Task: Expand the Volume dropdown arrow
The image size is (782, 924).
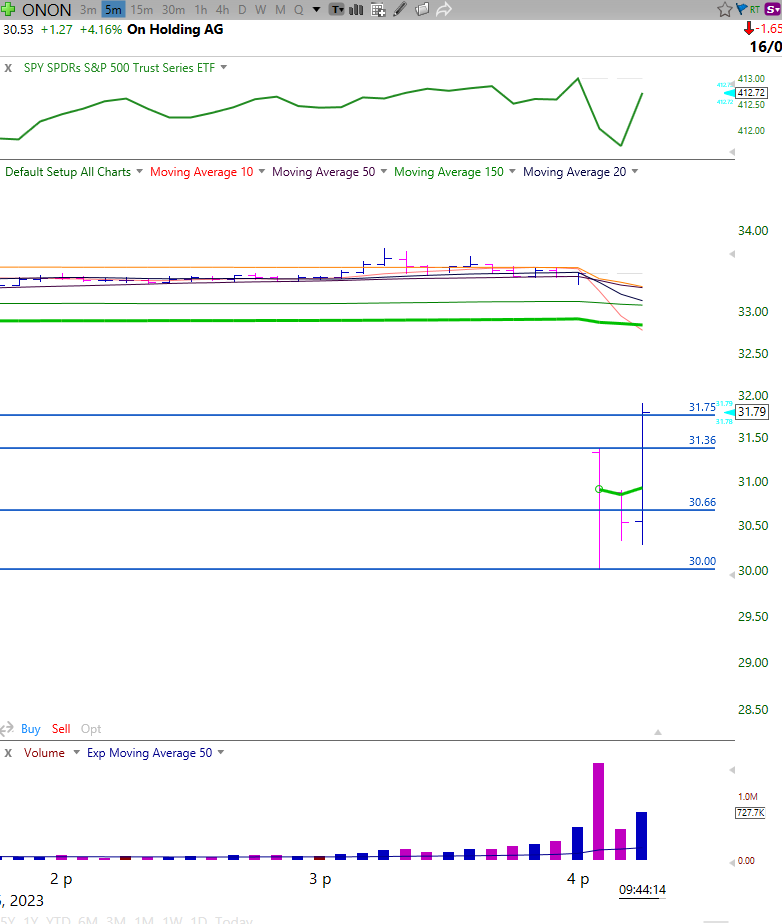Action: click(77, 752)
